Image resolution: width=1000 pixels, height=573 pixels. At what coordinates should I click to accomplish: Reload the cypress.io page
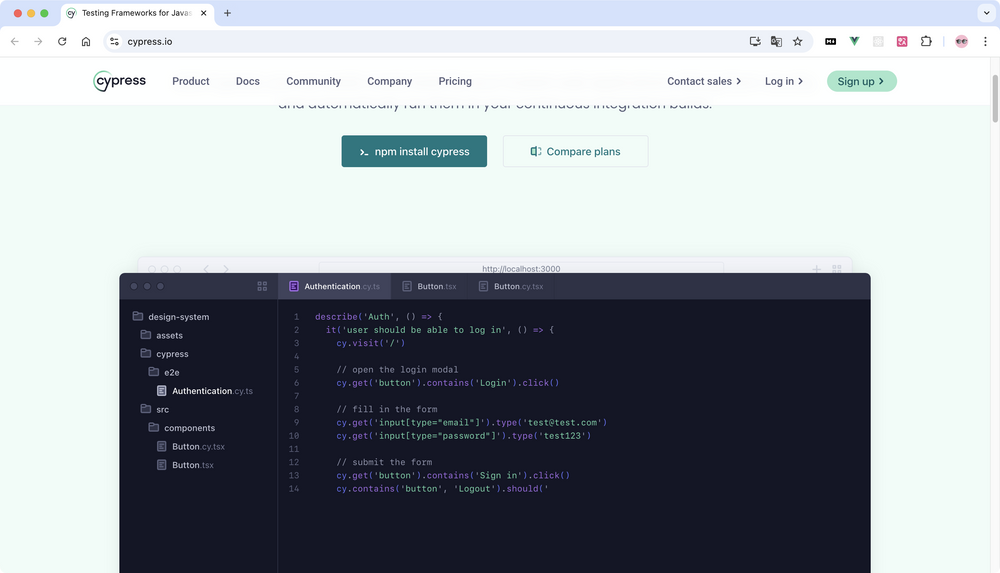tap(62, 41)
